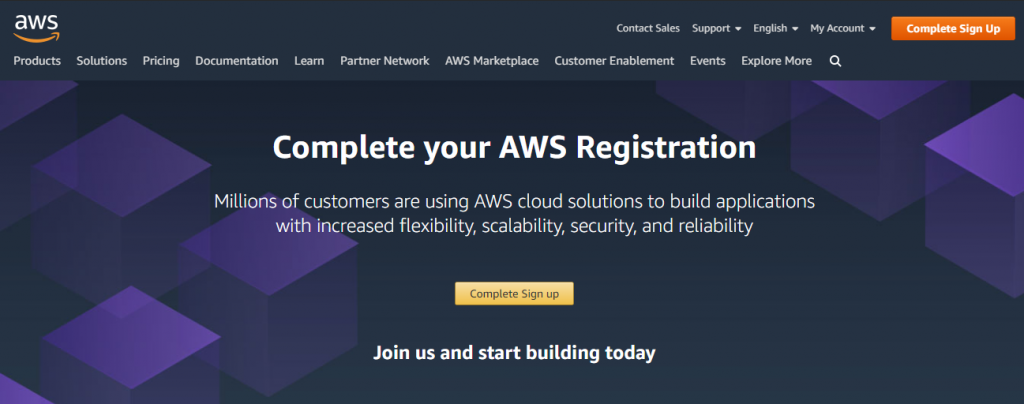The image size is (1024, 404).
Task: Open Partner Network menu
Action: click(x=385, y=61)
